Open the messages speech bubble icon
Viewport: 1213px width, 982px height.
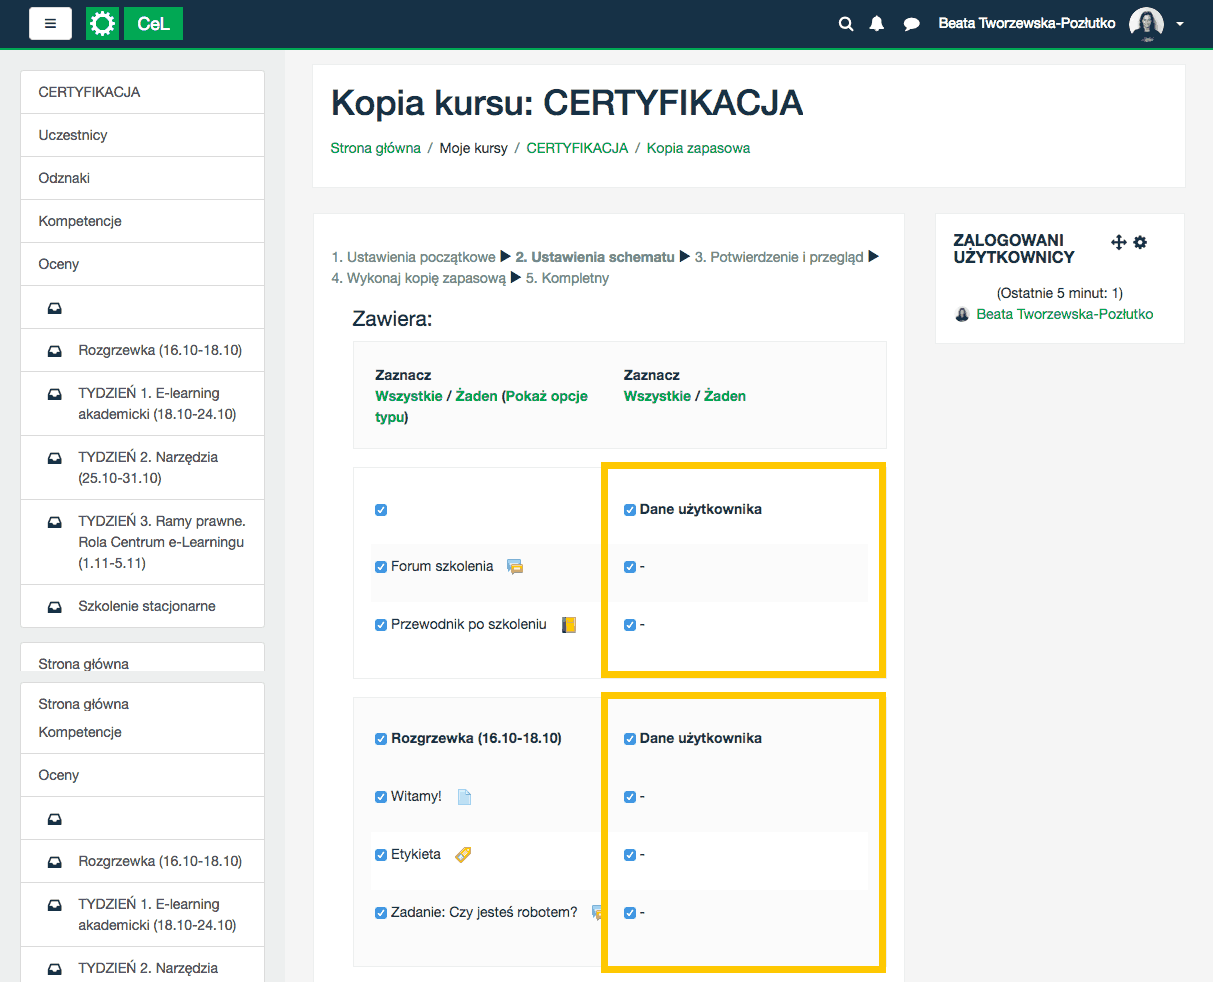click(x=911, y=24)
